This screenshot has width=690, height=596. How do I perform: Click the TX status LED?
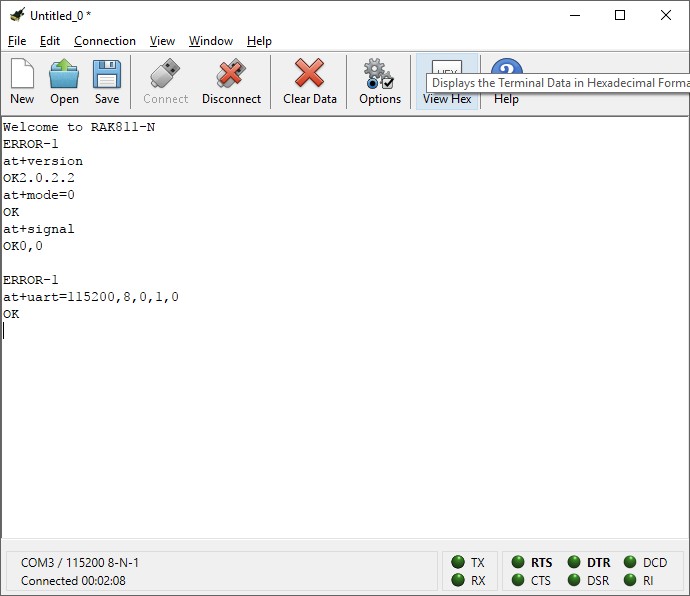tap(458, 563)
